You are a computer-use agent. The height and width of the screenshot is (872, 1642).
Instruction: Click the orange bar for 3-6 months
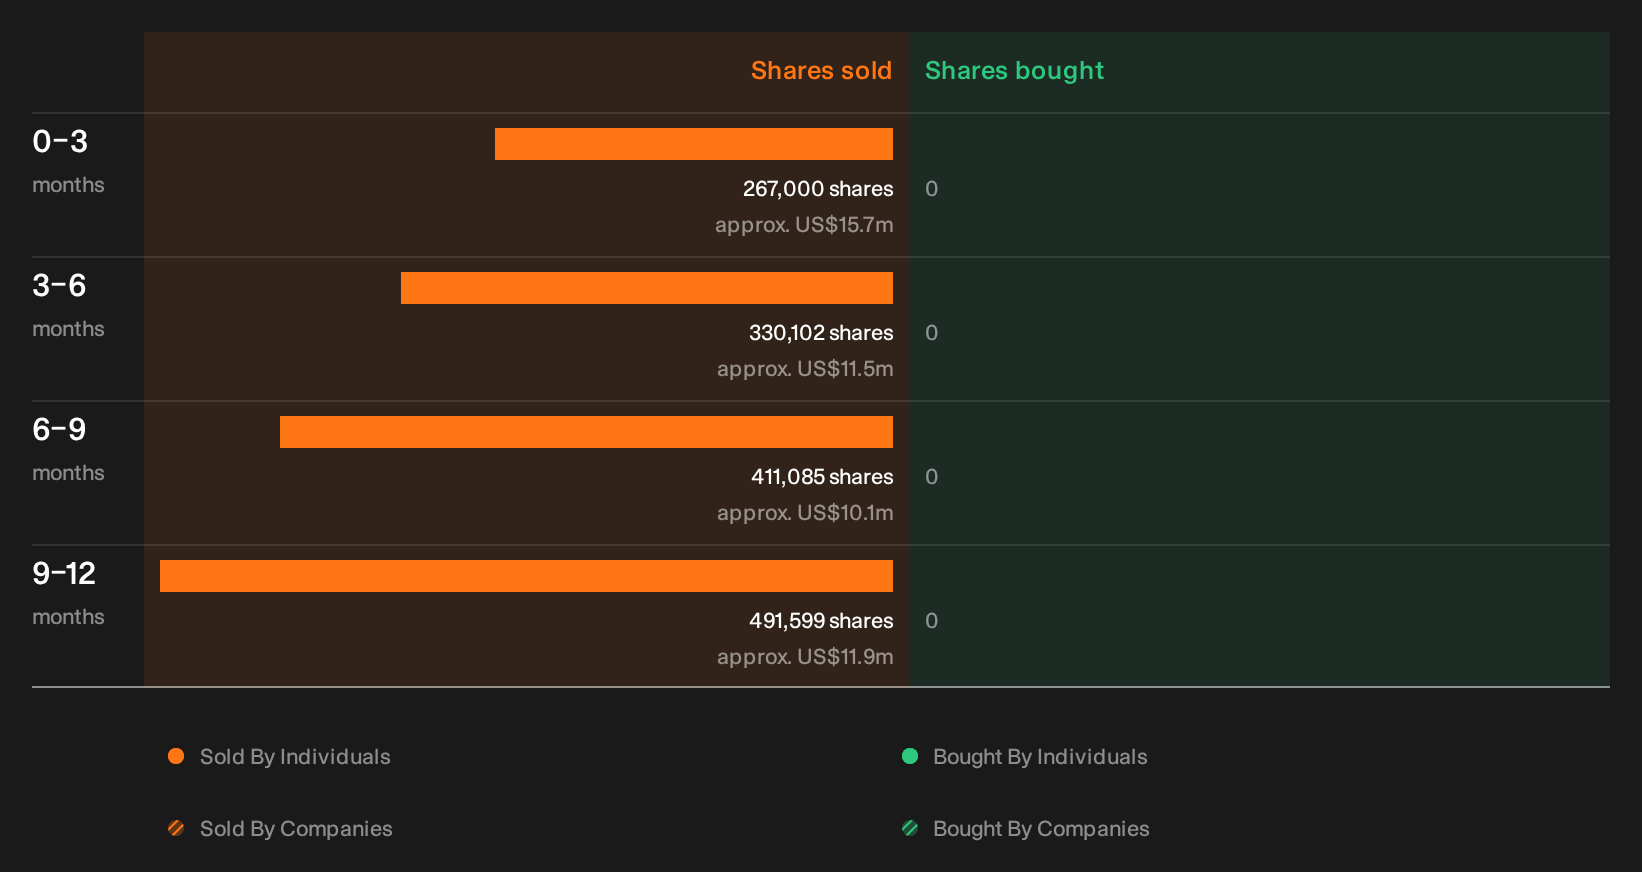pyautogui.click(x=647, y=288)
